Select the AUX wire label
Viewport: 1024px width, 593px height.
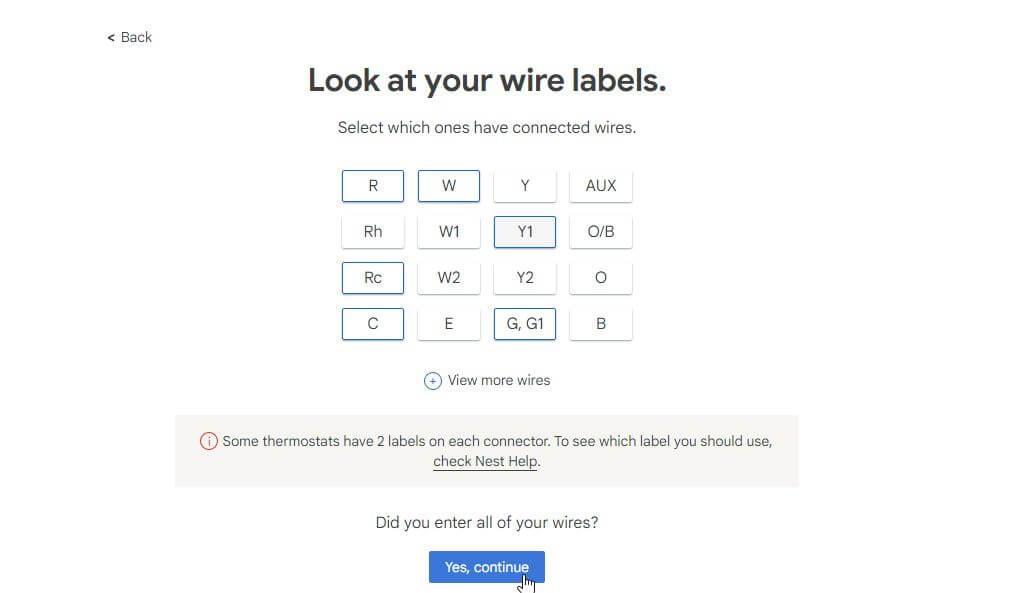pyautogui.click(x=601, y=186)
